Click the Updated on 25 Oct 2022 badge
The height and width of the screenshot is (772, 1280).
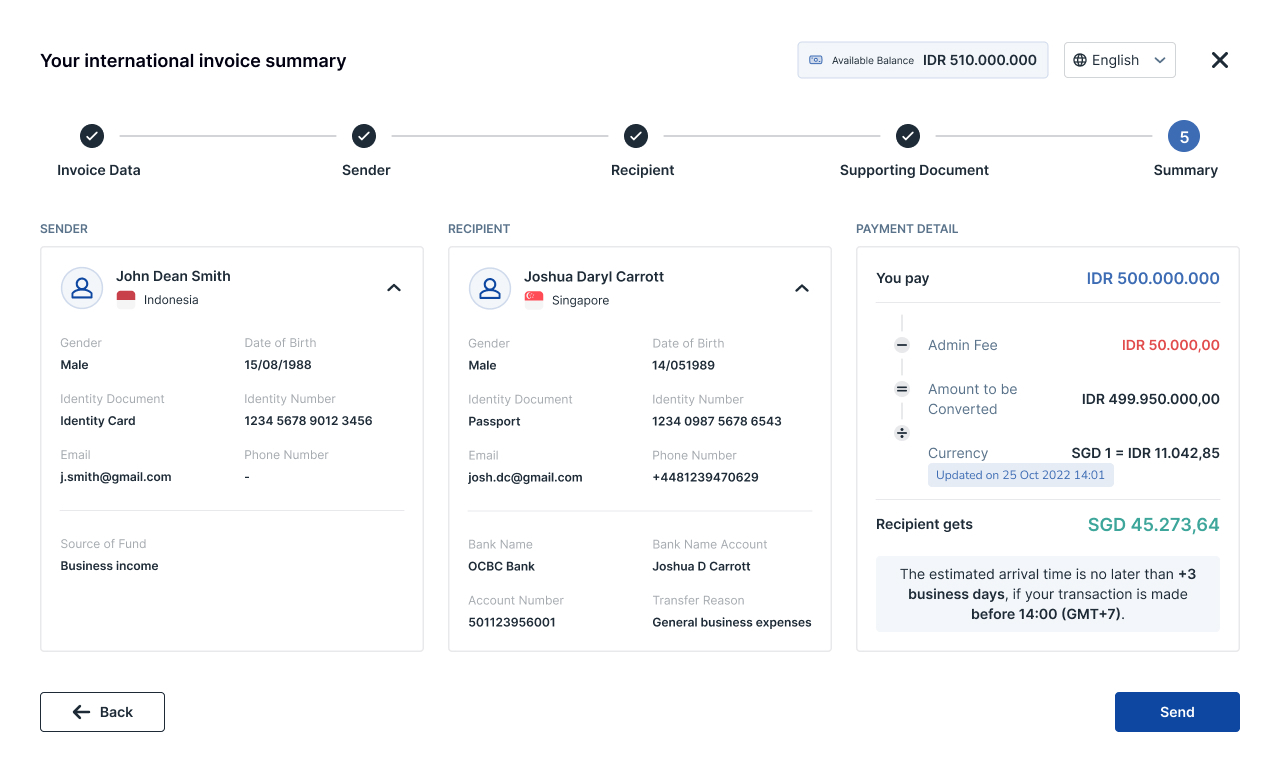[1020, 475]
